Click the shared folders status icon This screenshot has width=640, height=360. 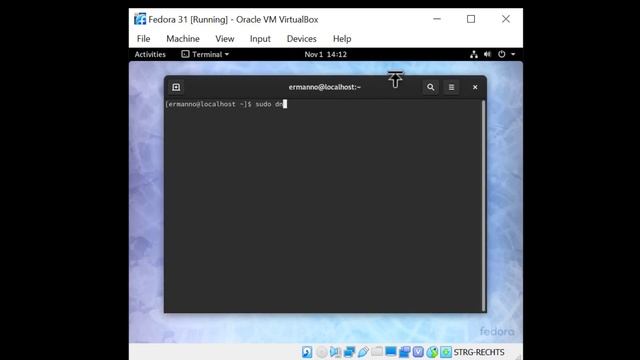pos(377,351)
